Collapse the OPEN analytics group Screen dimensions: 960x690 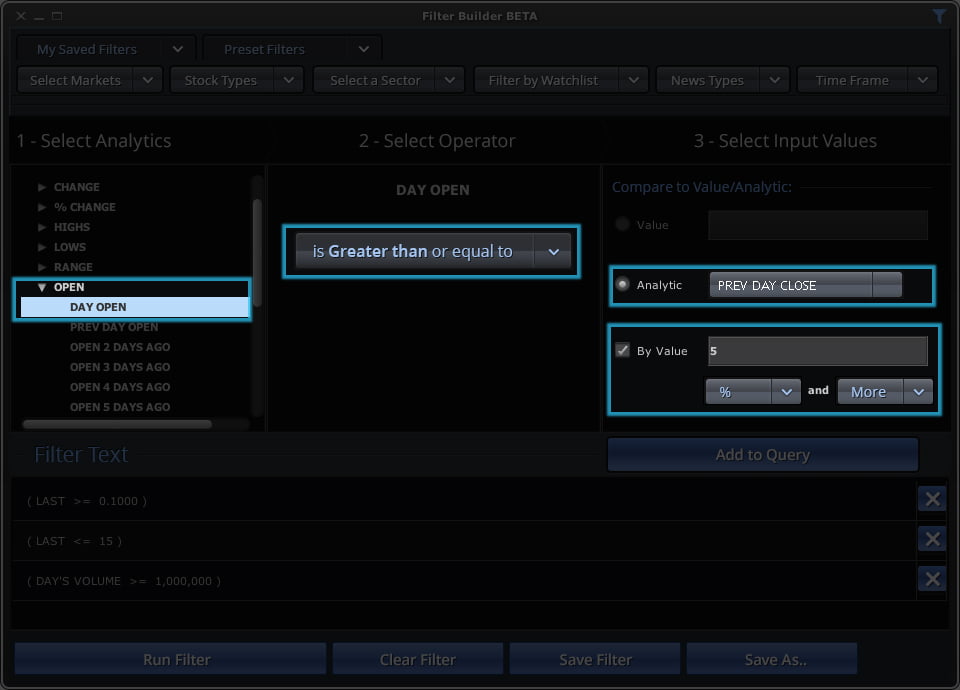pos(42,287)
